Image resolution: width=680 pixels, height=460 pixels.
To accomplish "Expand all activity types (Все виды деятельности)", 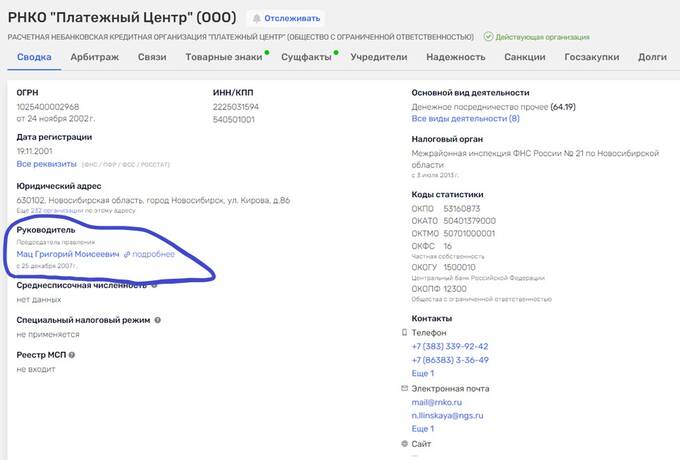I will 465,118.
